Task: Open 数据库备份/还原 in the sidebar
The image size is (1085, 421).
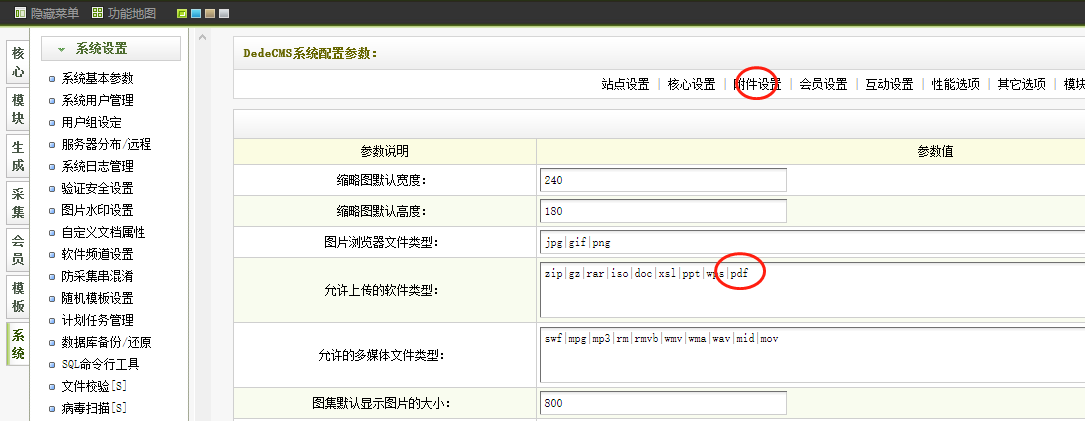Action: pyautogui.click(x=106, y=342)
